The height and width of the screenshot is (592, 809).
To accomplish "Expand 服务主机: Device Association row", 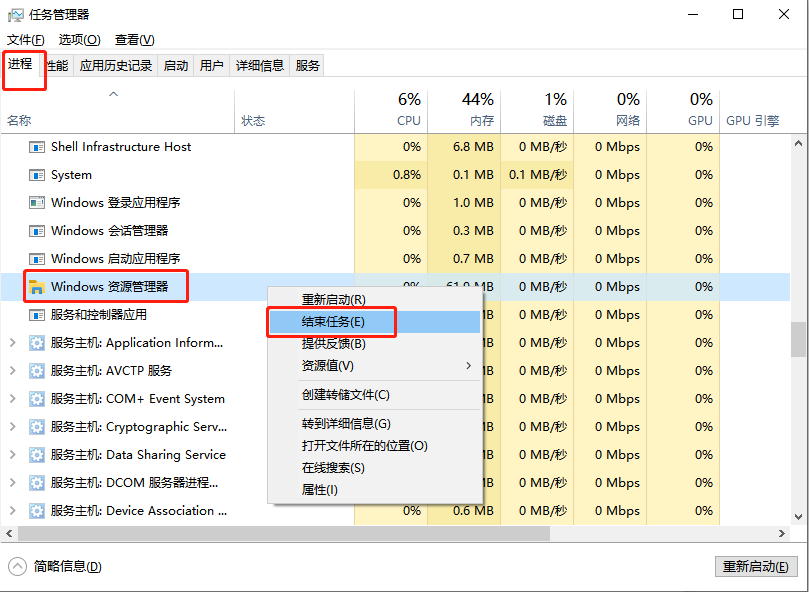I will point(13,511).
